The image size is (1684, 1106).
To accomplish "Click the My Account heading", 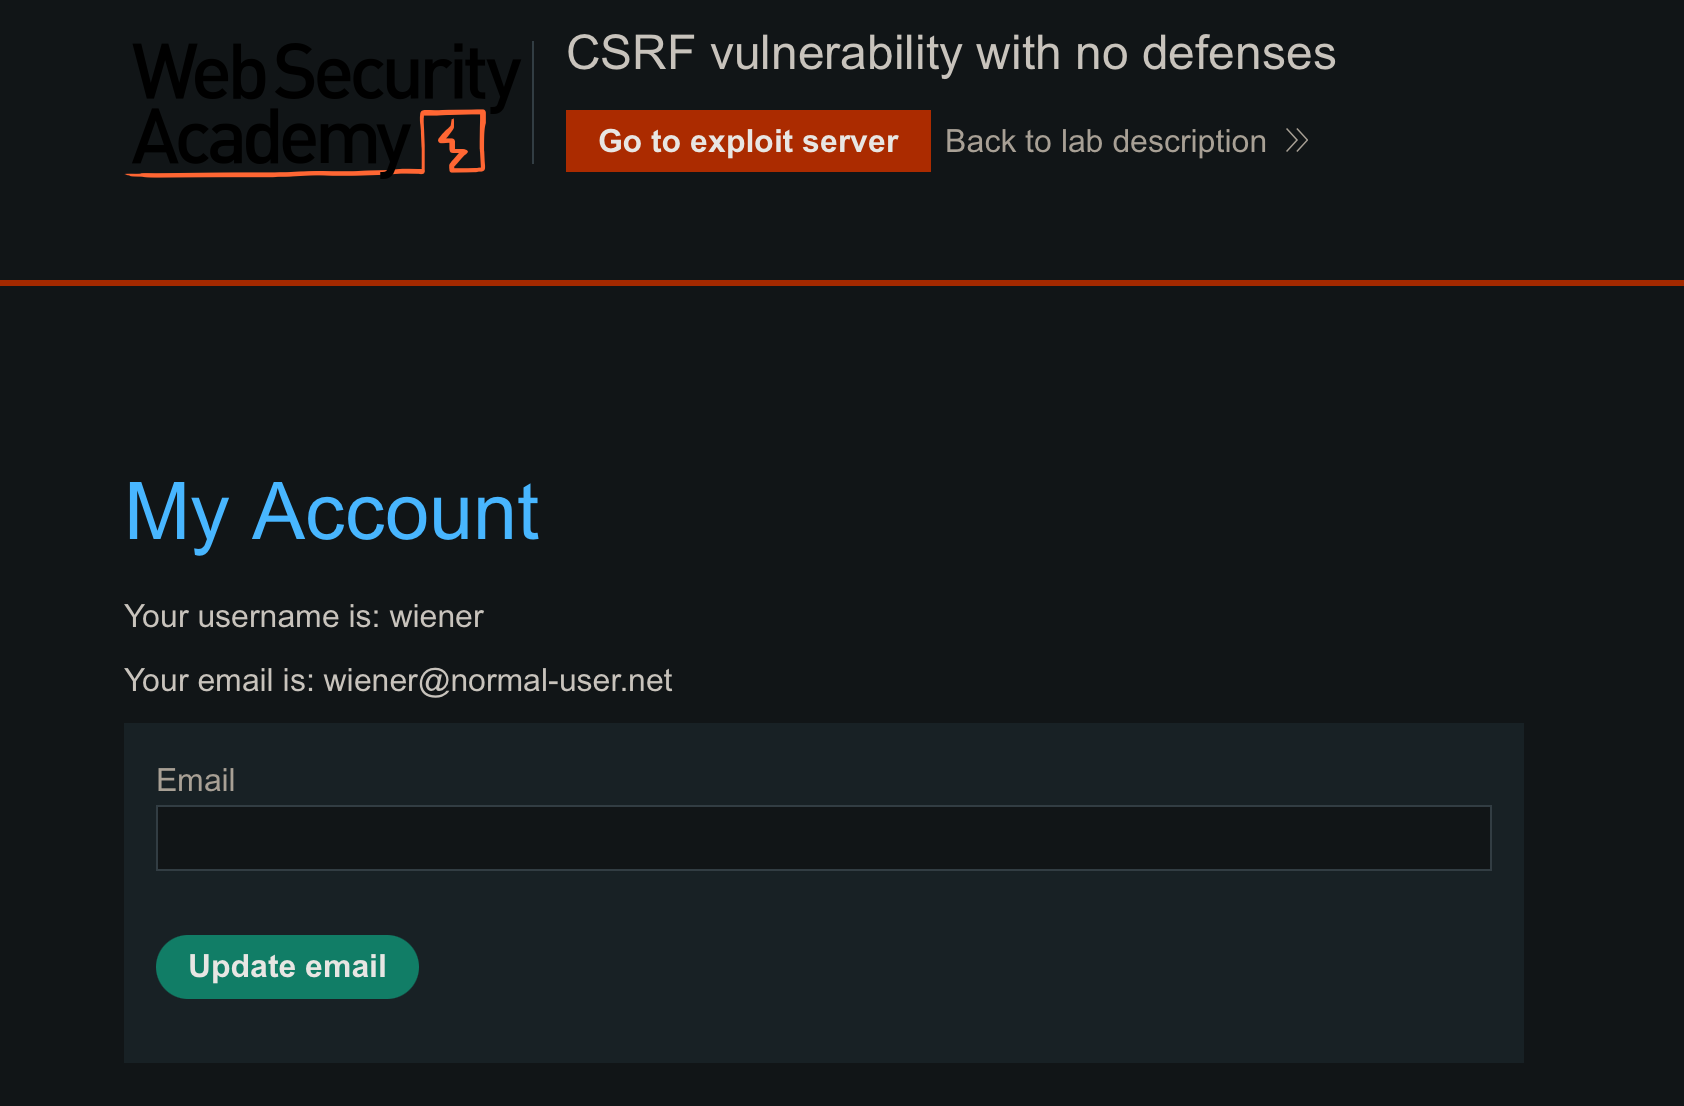I will [x=332, y=512].
